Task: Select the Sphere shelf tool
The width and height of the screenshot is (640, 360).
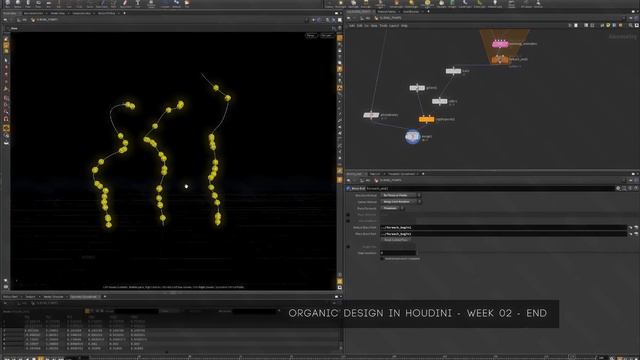Action: click(x=18, y=4)
